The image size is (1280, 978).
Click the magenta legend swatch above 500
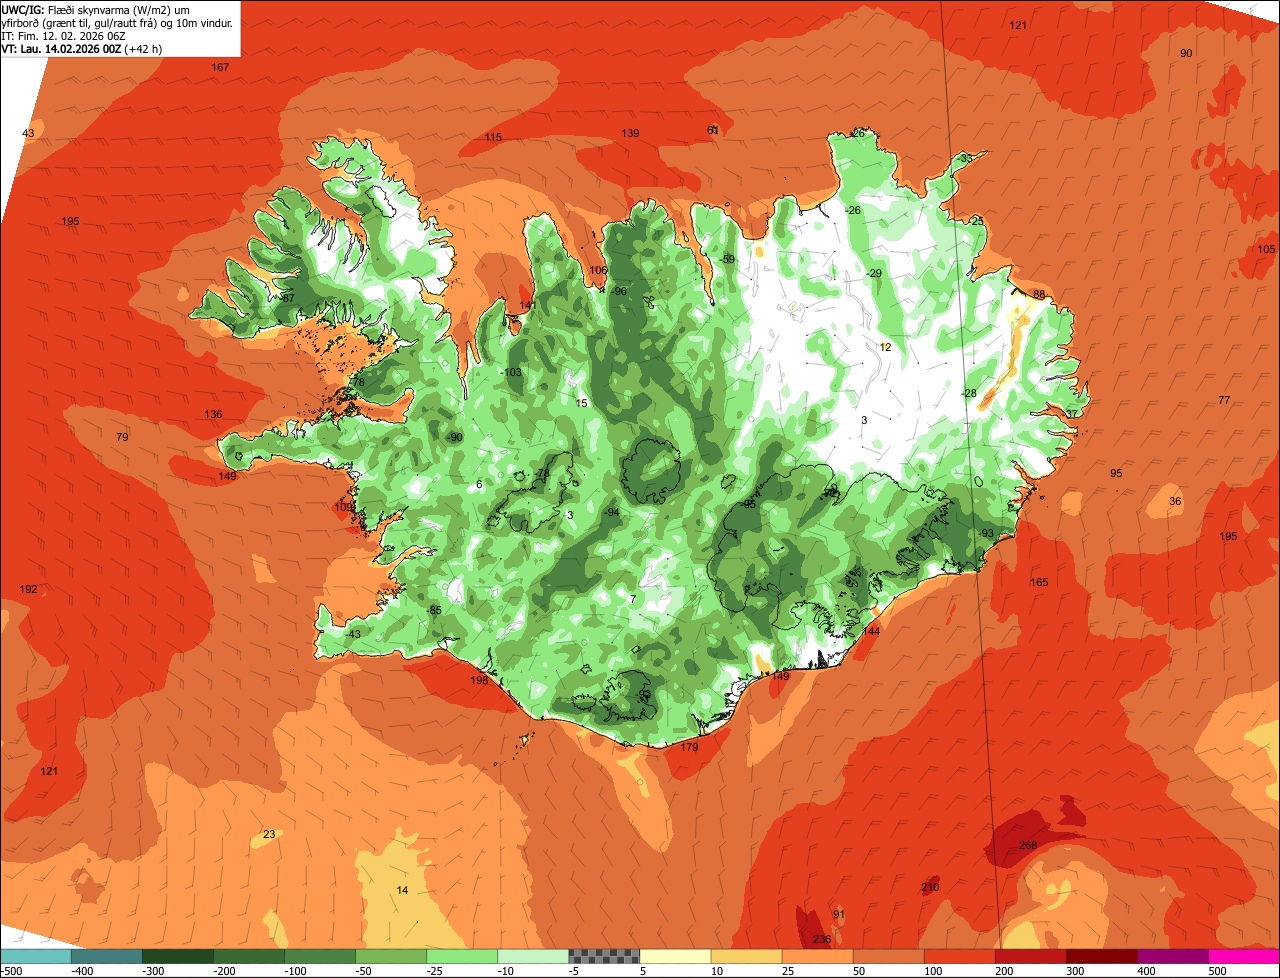click(x=1244, y=956)
